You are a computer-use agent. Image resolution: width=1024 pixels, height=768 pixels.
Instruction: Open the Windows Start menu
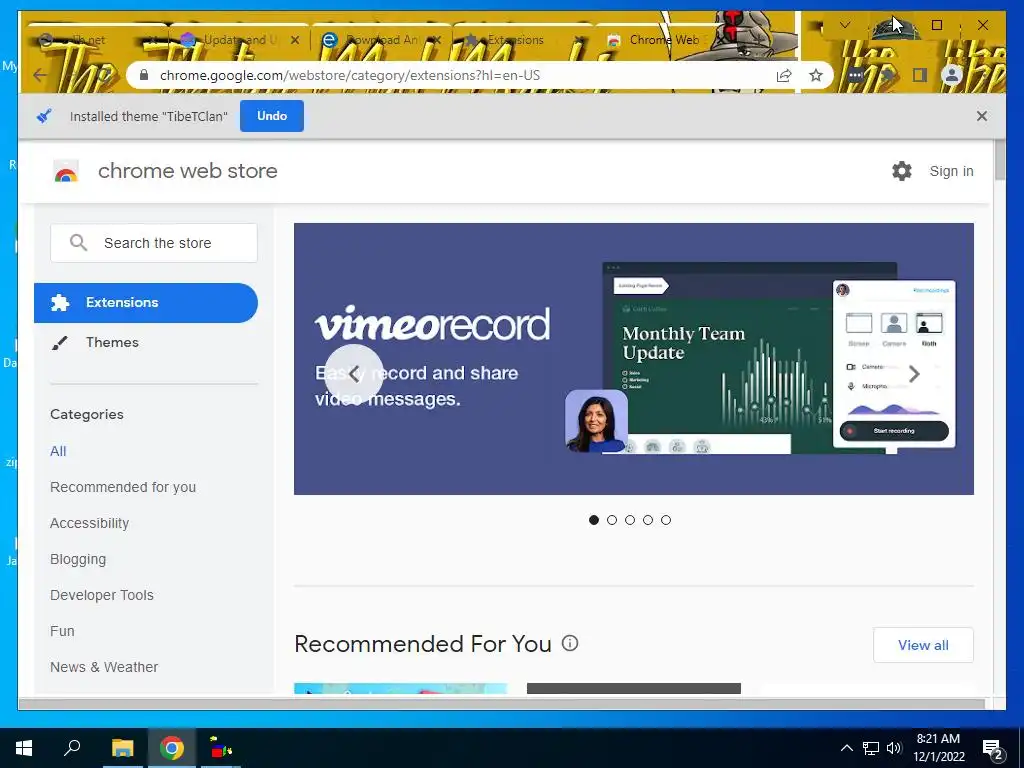[x=24, y=748]
